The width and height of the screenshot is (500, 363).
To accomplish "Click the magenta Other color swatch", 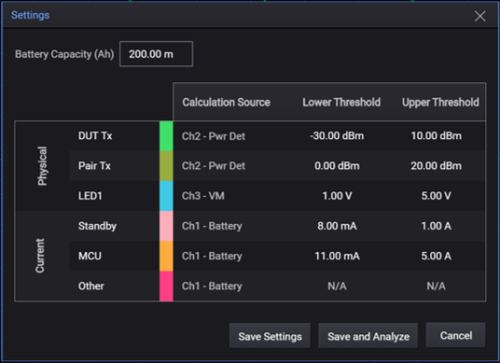I will point(166,286).
